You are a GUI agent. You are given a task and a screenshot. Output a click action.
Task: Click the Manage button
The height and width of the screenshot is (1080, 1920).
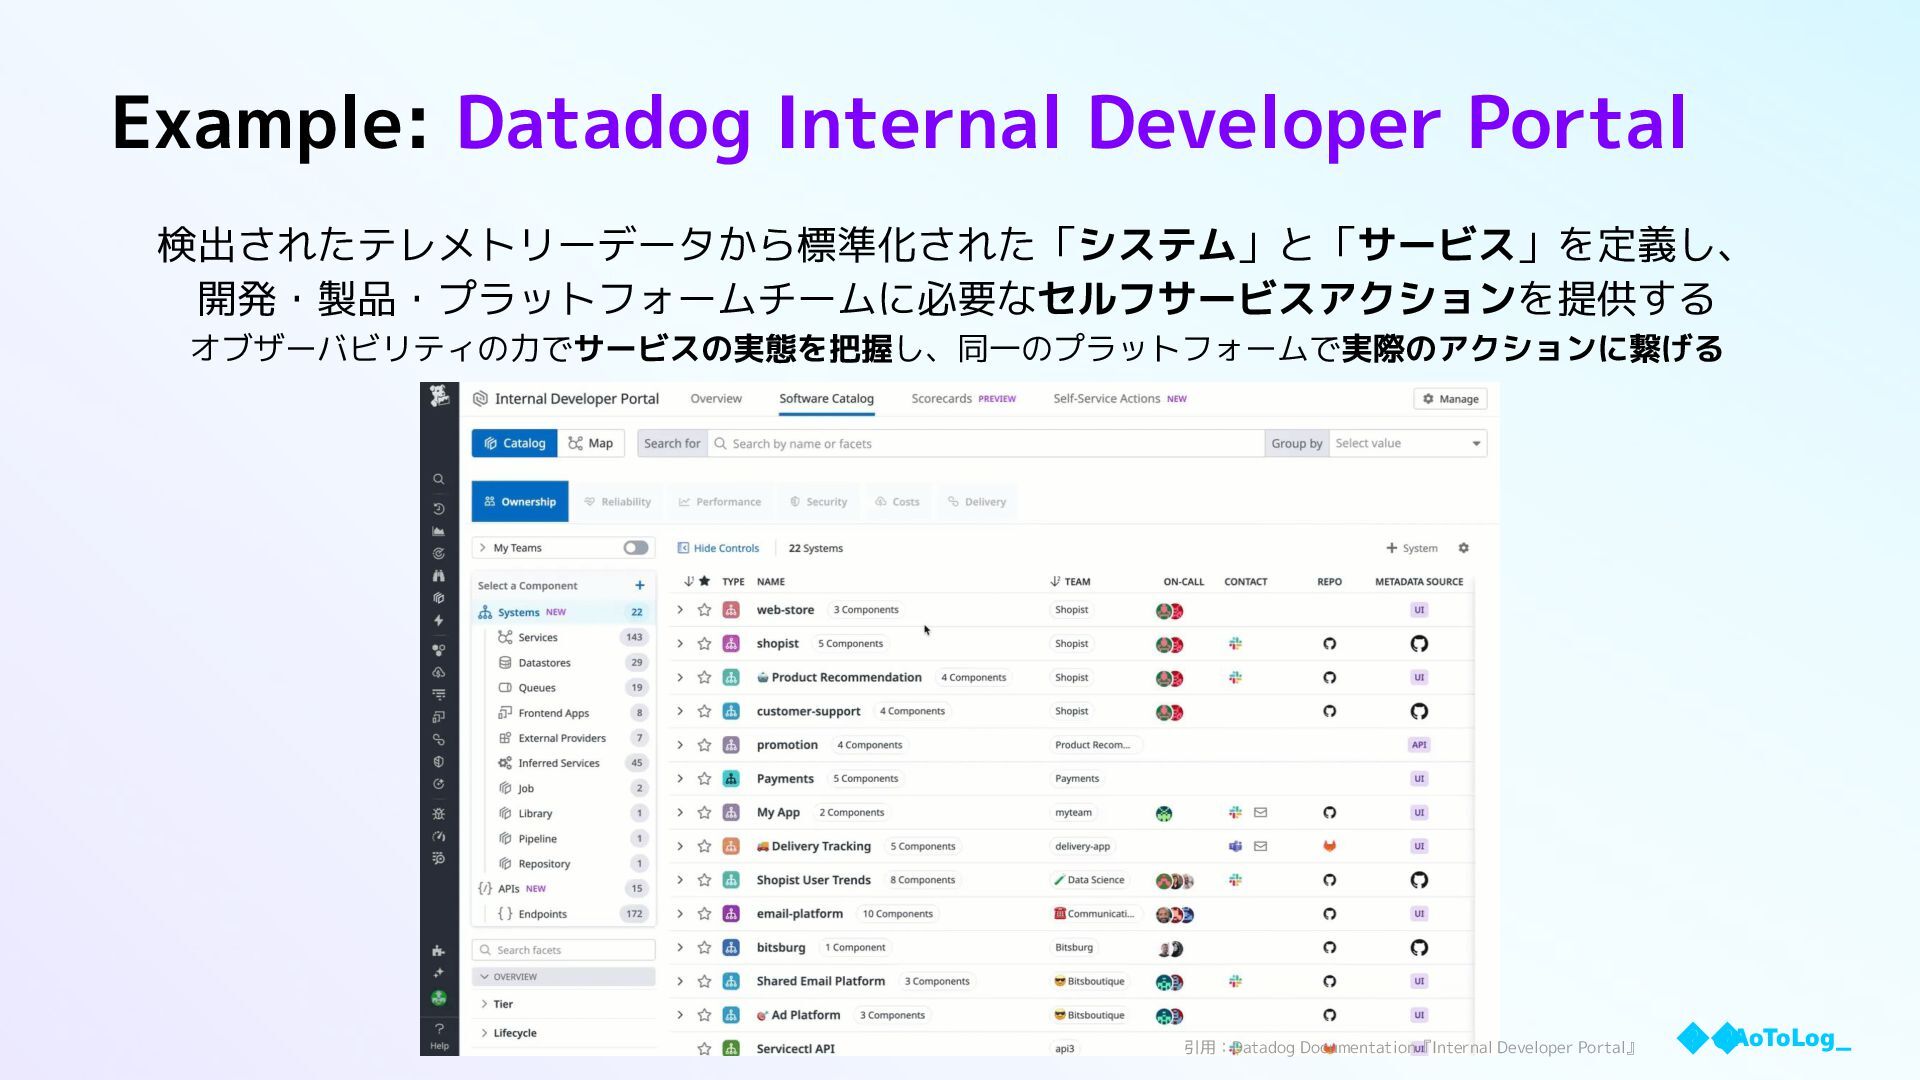coord(1450,399)
